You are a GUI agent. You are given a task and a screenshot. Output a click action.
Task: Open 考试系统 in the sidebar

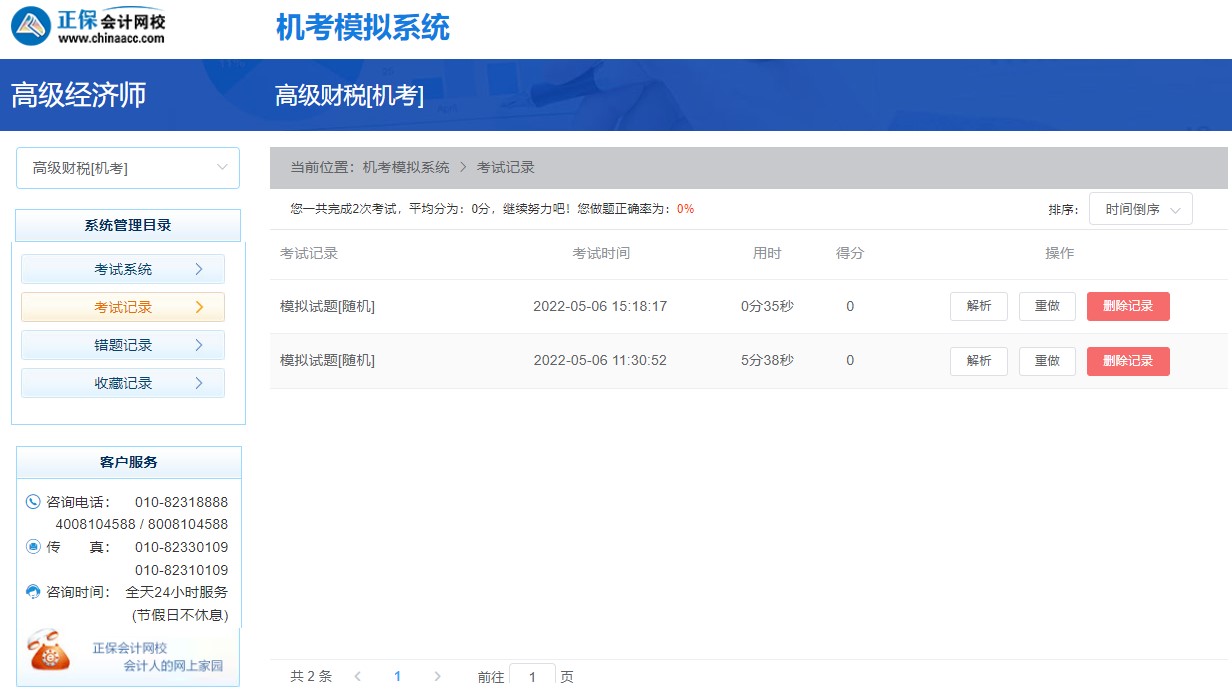[123, 269]
